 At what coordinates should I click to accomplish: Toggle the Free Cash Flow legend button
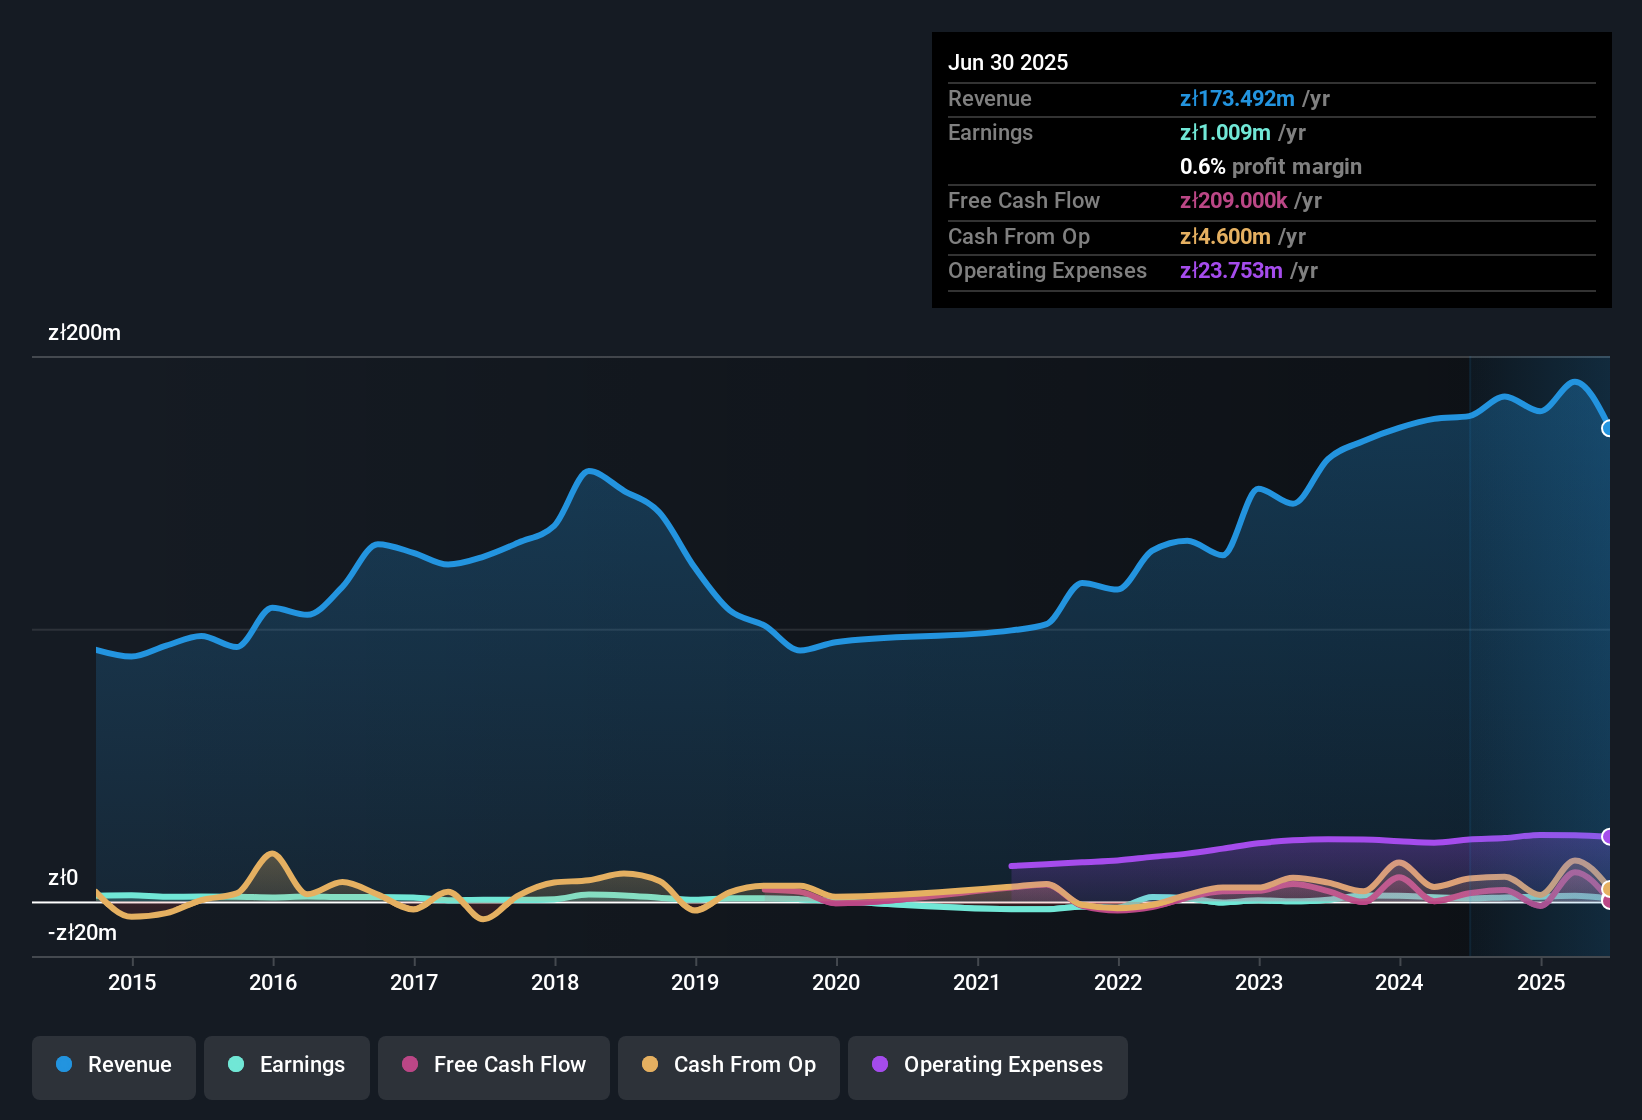tap(494, 1067)
